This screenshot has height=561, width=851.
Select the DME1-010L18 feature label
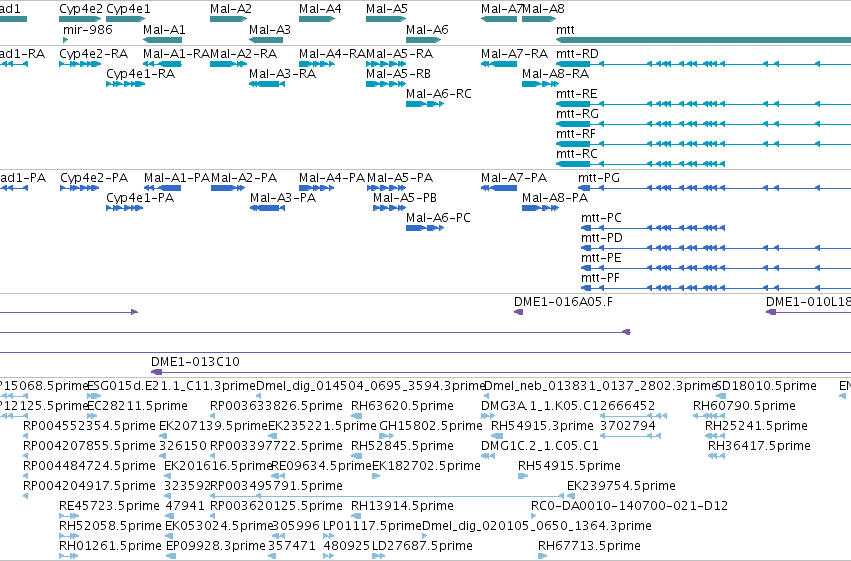point(809,302)
